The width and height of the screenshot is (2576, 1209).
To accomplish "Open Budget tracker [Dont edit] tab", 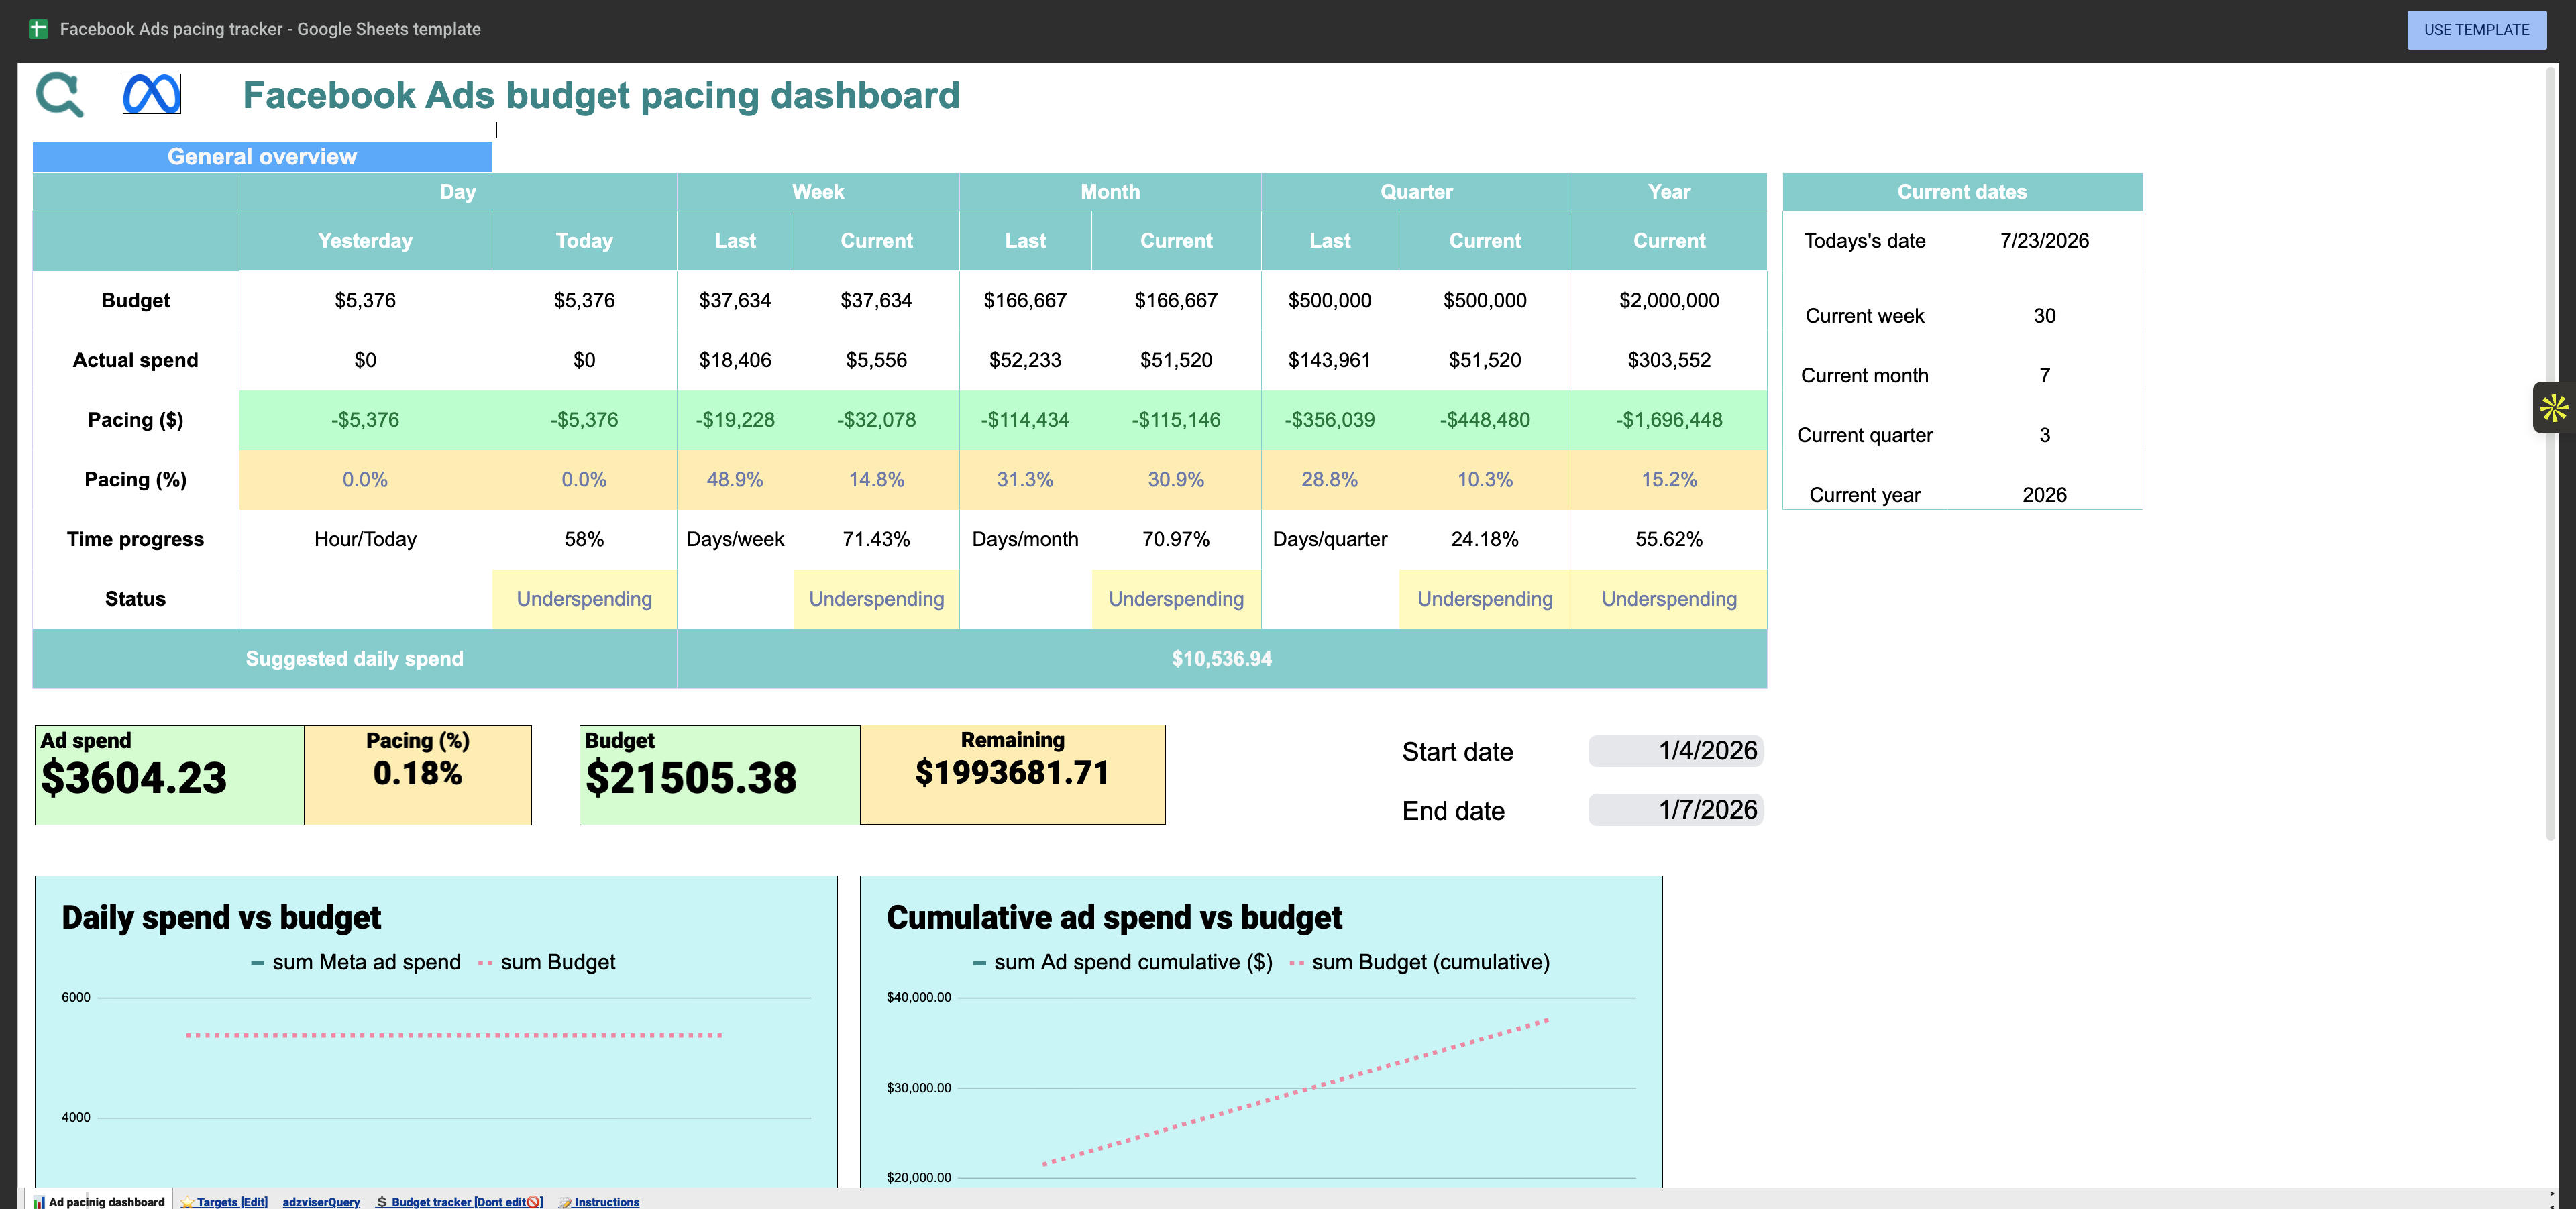I will [460, 1201].
